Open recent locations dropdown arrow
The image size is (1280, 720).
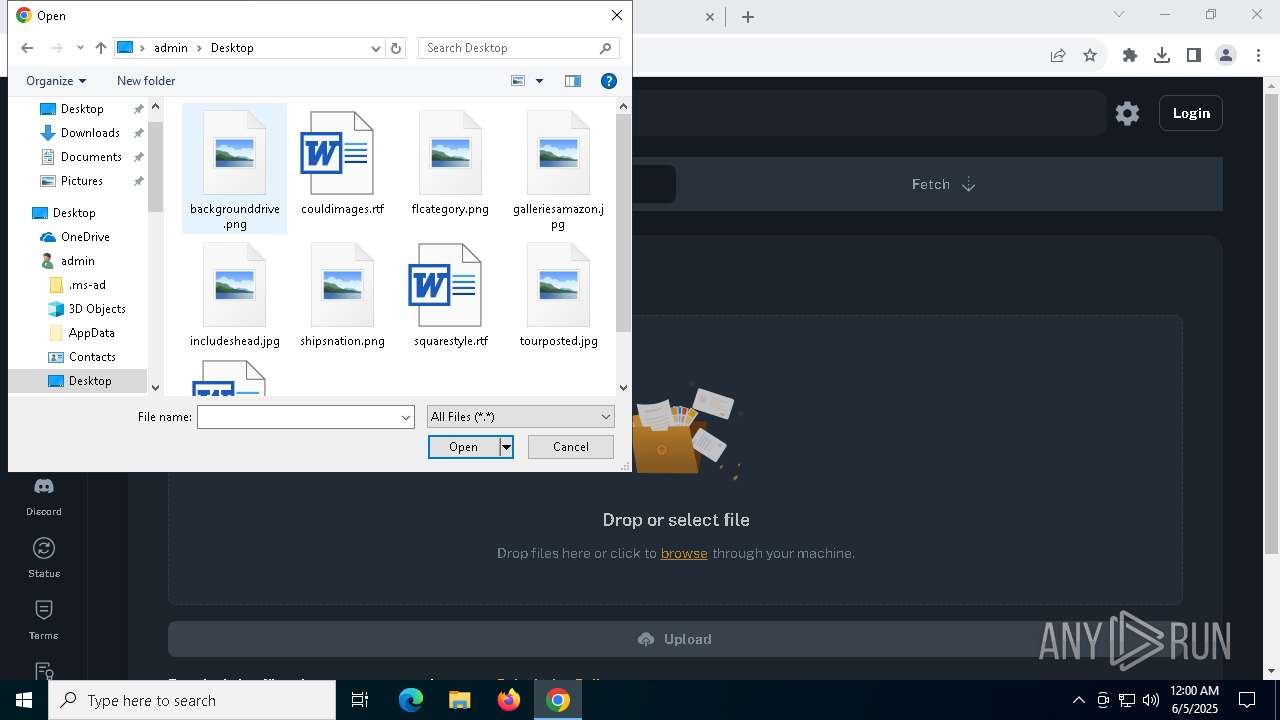(x=80, y=48)
